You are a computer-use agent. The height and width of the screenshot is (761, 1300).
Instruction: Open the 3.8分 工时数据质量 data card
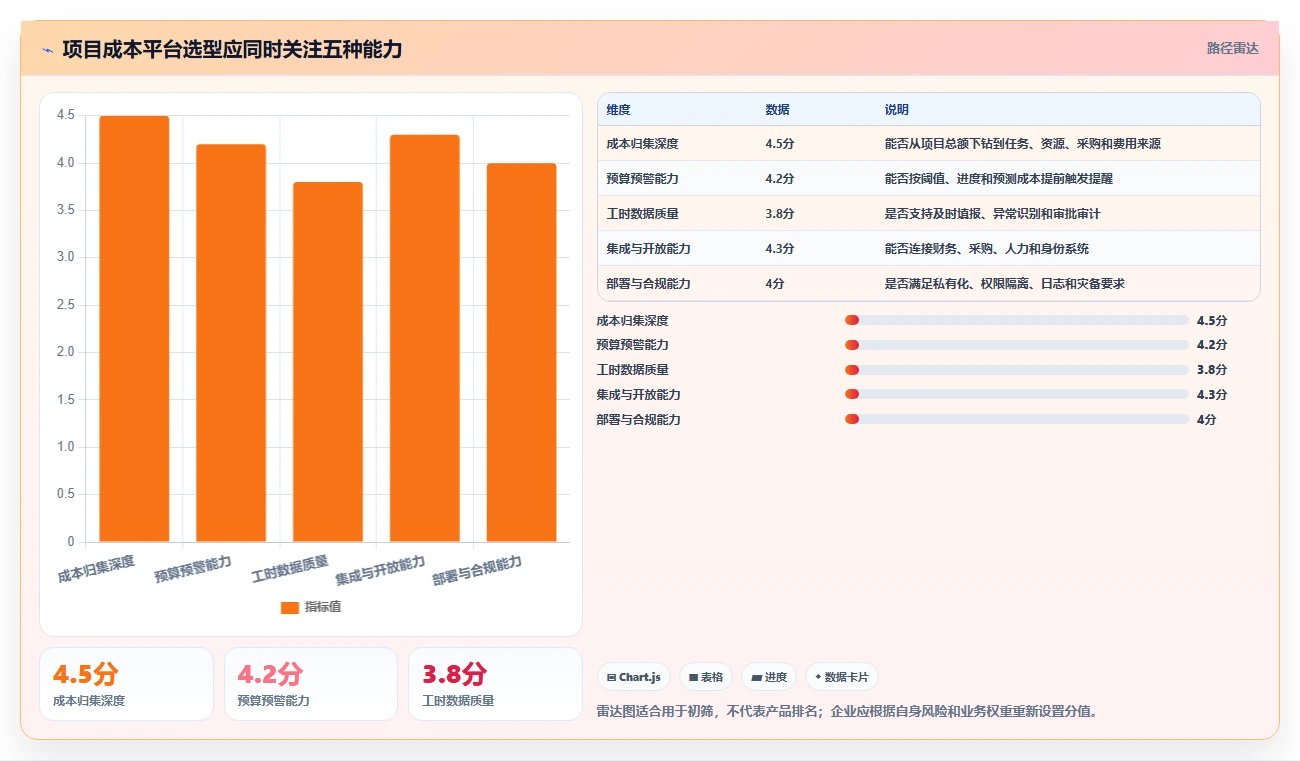click(x=495, y=684)
